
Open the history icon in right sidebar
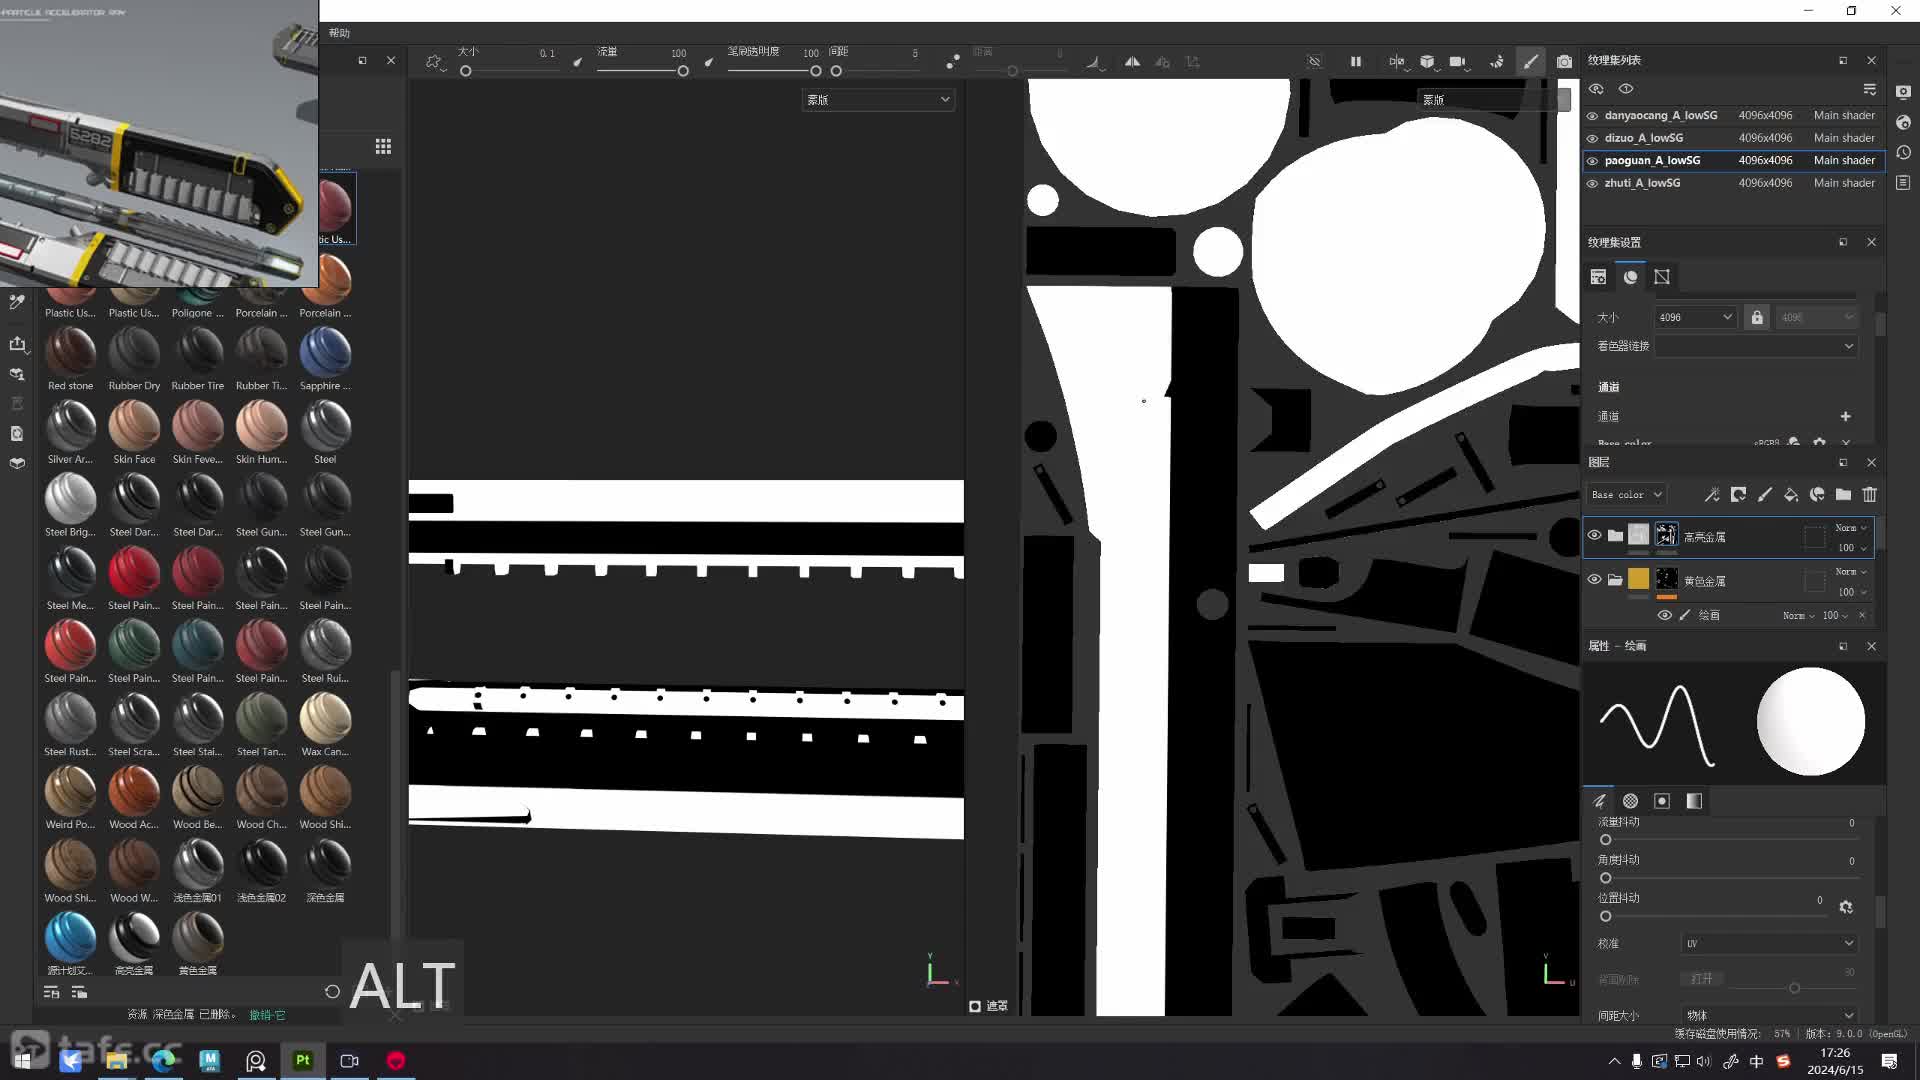click(1903, 153)
